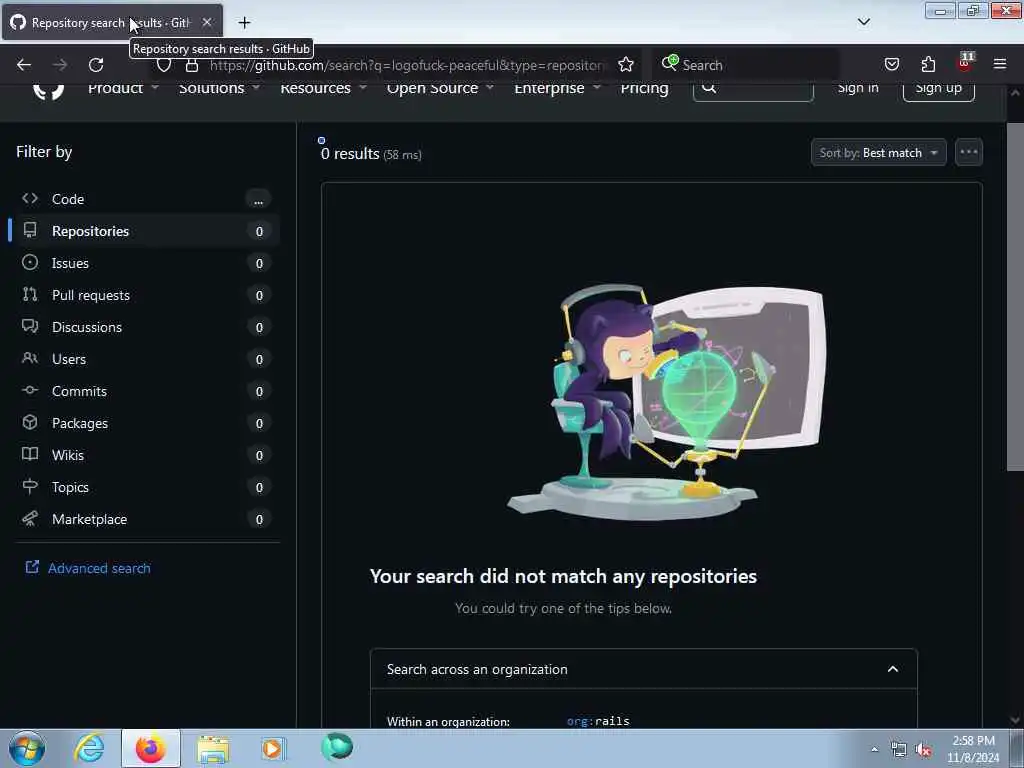Image resolution: width=1024 pixels, height=768 pixels.
Task: Click the page vertical scrollbar thumb
Action: [1015, 296]
